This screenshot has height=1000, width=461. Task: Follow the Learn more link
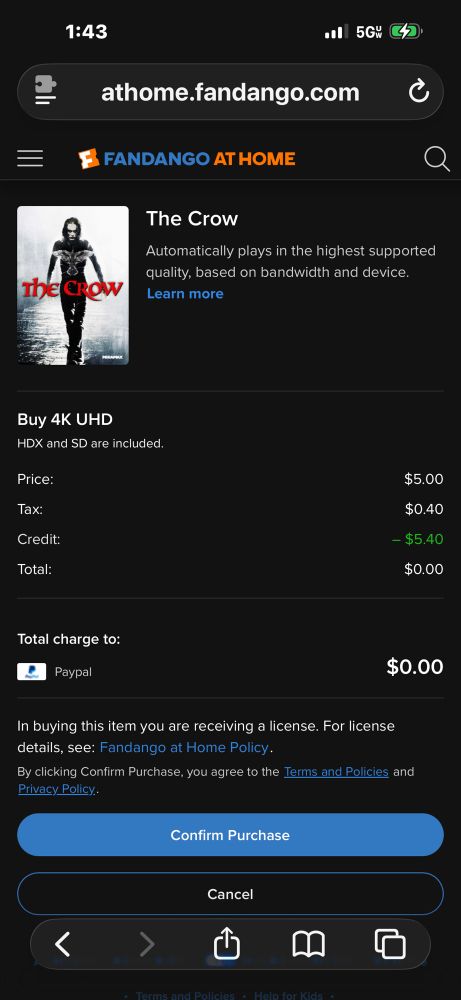point(185,293)
